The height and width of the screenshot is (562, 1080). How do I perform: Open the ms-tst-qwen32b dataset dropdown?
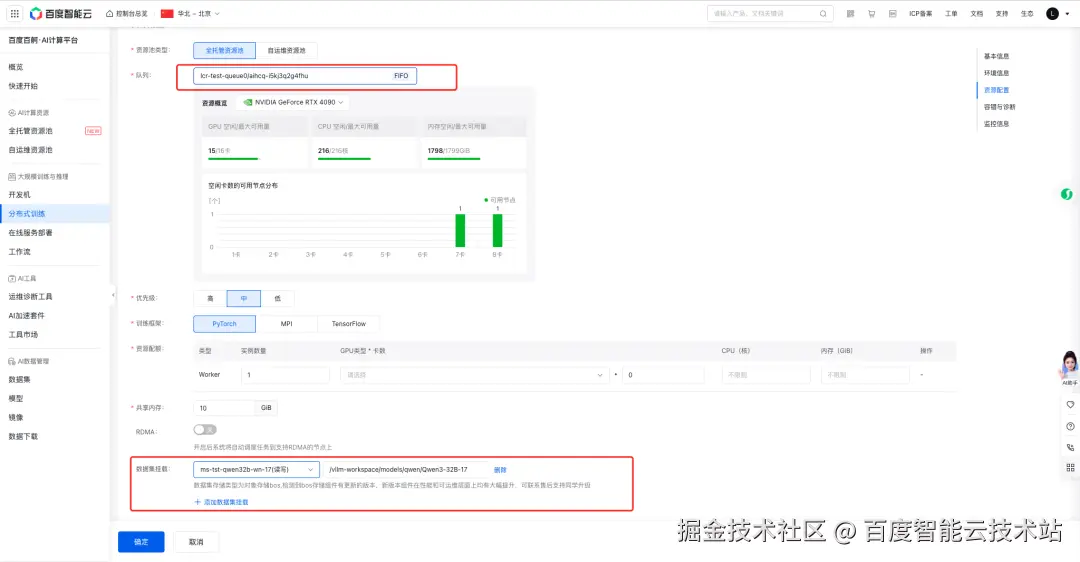click(x=256, y=470)
